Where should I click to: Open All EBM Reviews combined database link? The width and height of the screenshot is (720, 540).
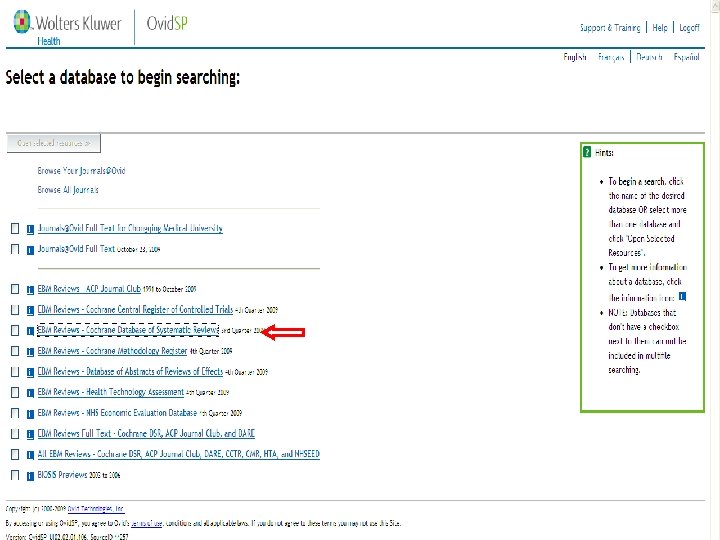(x=179, y=454)
